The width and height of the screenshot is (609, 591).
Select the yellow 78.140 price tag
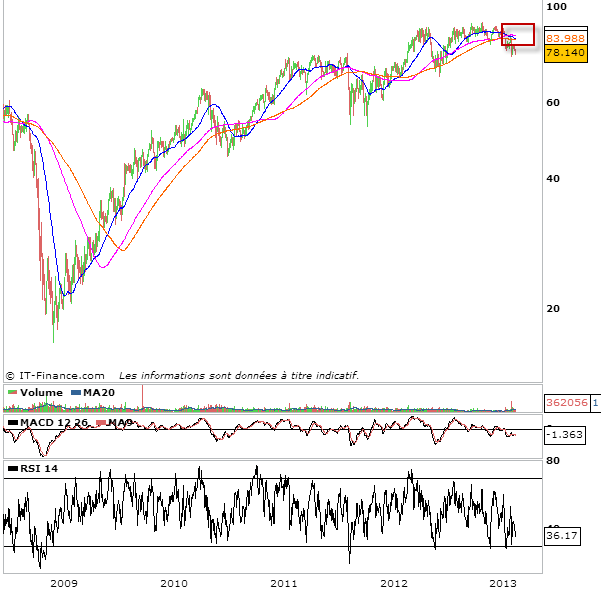click(x=565, y=53)
